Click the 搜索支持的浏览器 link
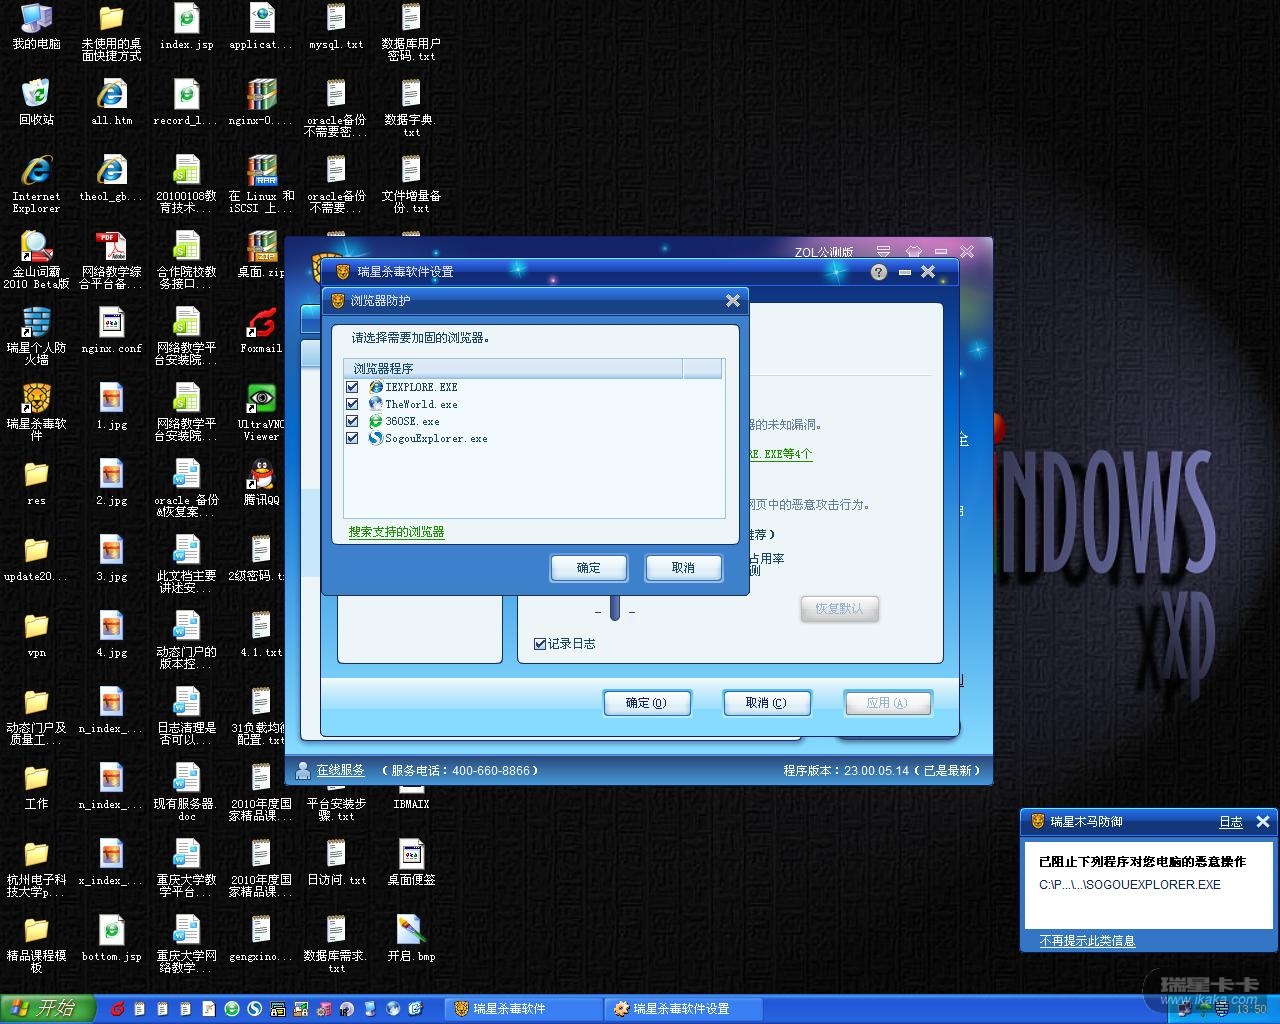Image resolution: width=1280 pixels, height=1024 pixels. point(396,532)
